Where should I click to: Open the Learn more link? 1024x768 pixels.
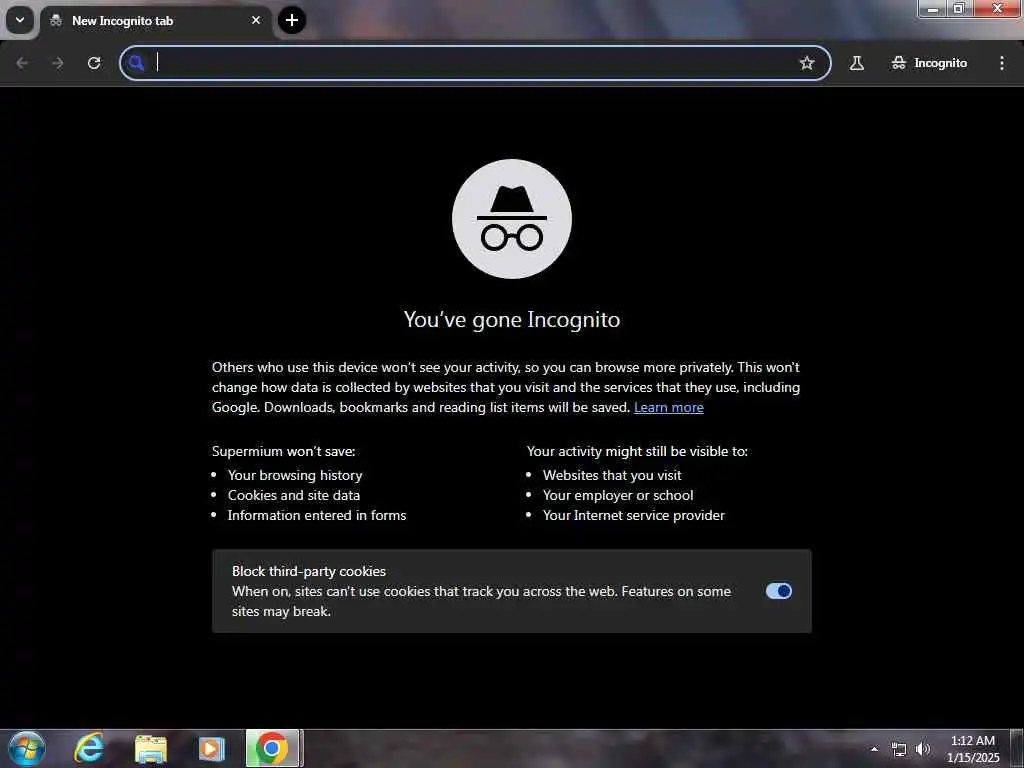(x=669, y=408)
